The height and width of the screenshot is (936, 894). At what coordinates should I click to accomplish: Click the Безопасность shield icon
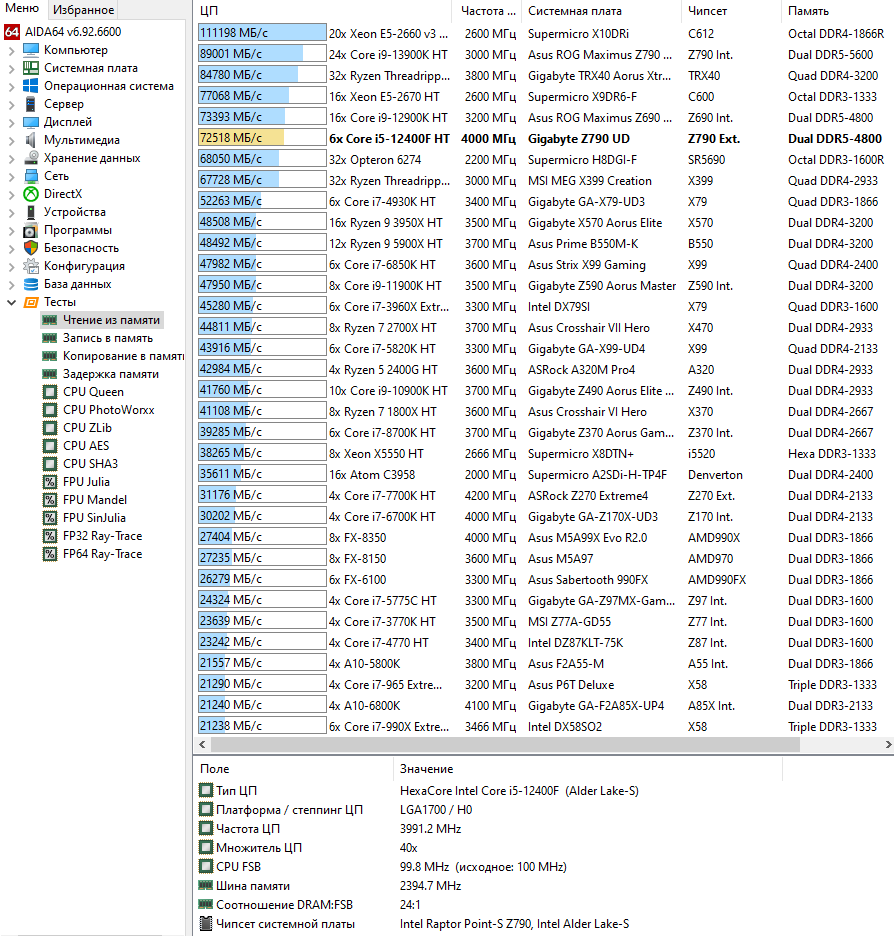coord(31,248)
